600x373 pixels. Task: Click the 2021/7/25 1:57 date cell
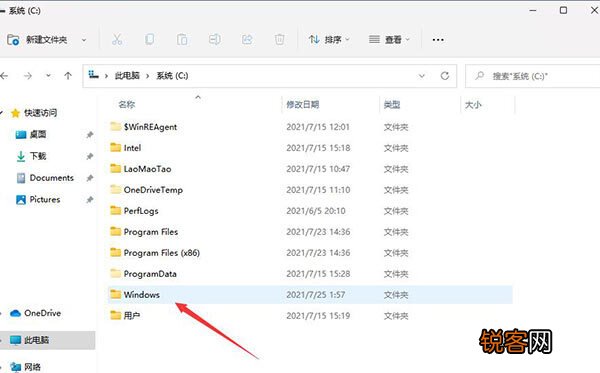(x=315, y=295)
